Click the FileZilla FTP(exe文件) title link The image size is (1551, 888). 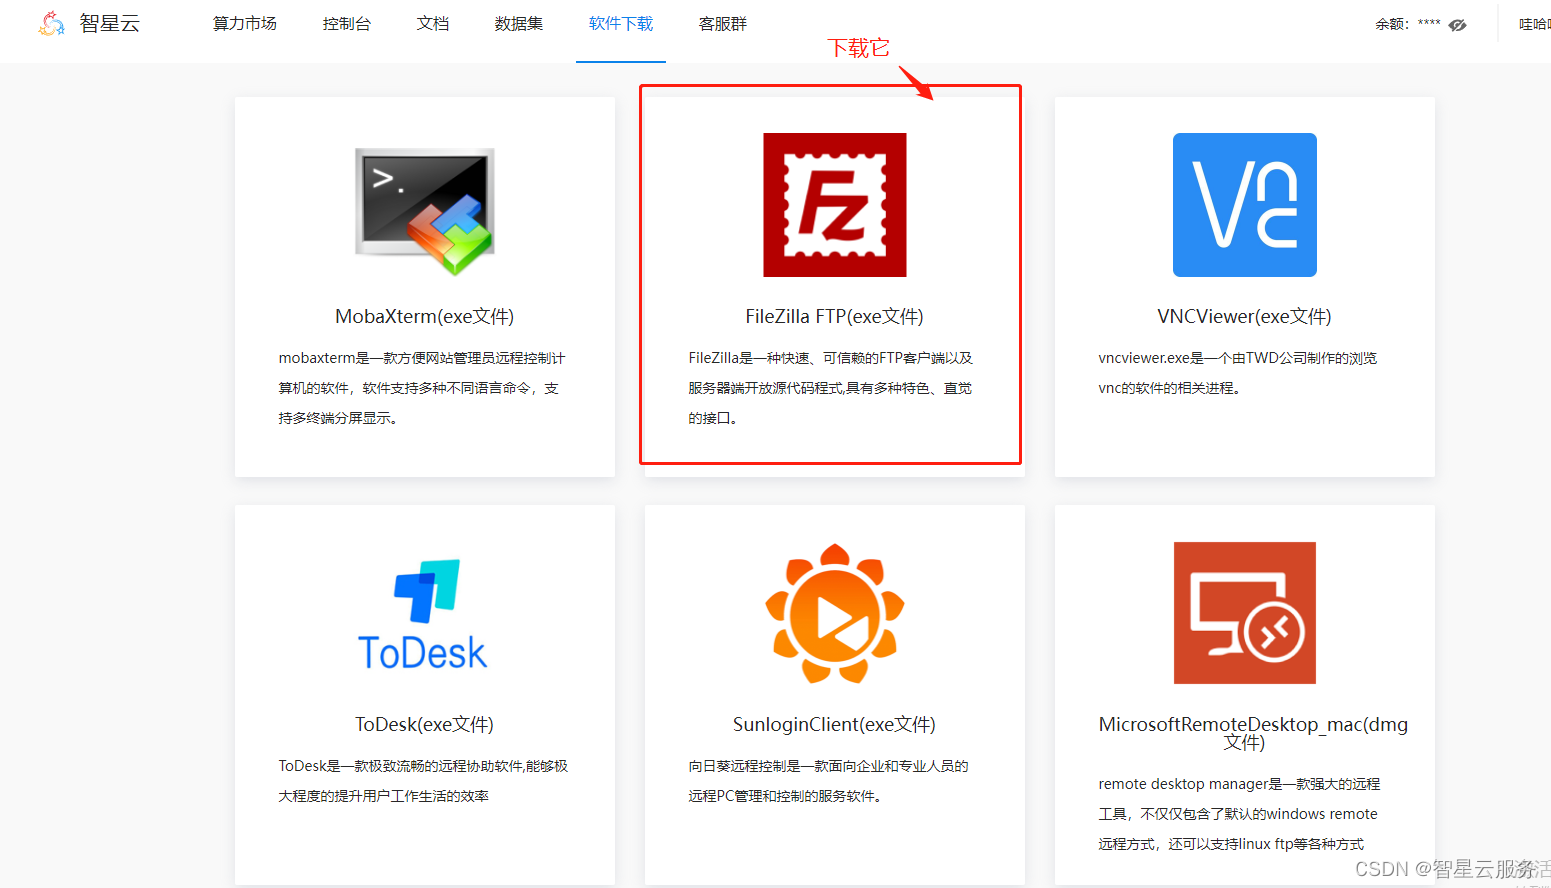[835, 317]
